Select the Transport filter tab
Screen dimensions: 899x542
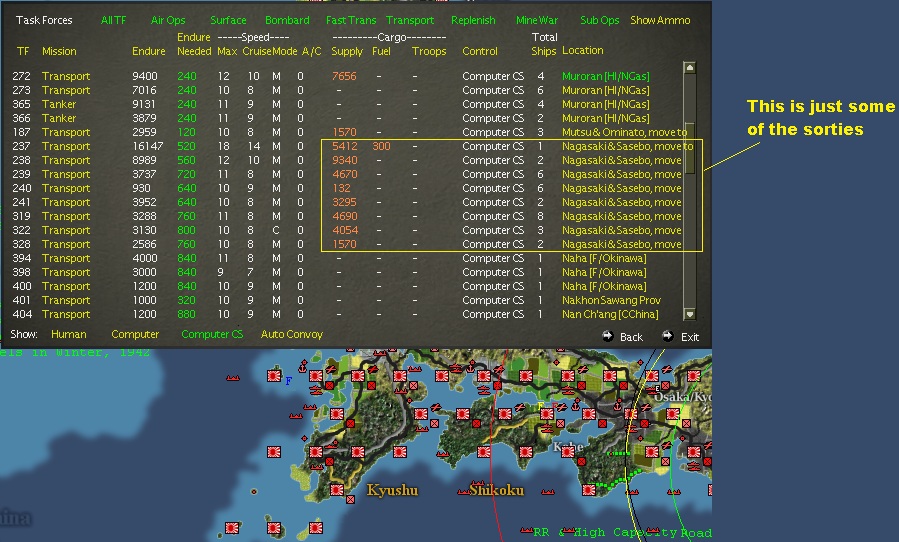tap(410, 20)
